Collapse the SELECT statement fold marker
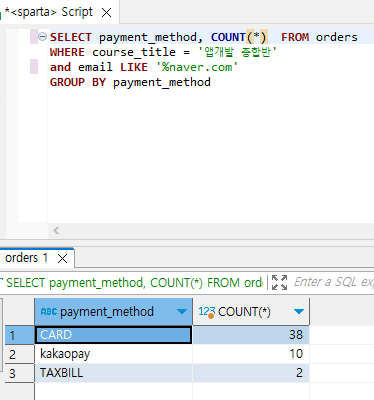Viewport: 374px width, 400px height. [42, 37]
